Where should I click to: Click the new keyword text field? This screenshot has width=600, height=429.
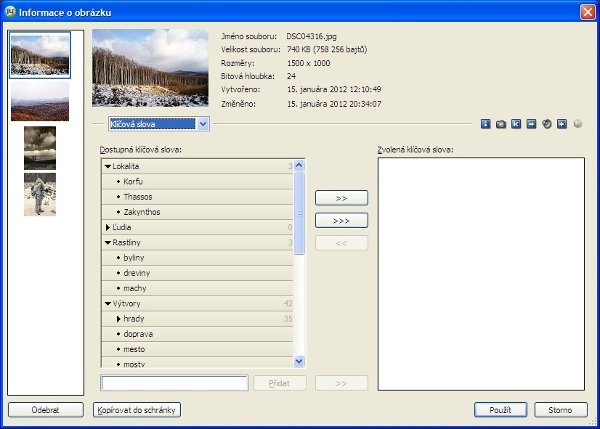click(x=174, y=382)
